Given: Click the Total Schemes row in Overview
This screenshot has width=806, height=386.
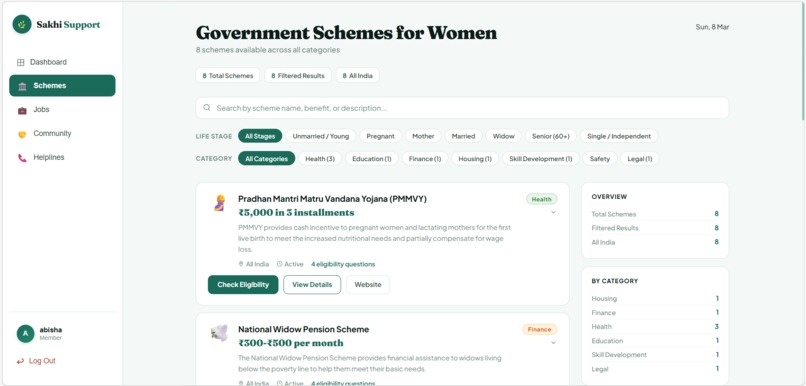Looking at the screenshot, I should click(x=655, y=214).
